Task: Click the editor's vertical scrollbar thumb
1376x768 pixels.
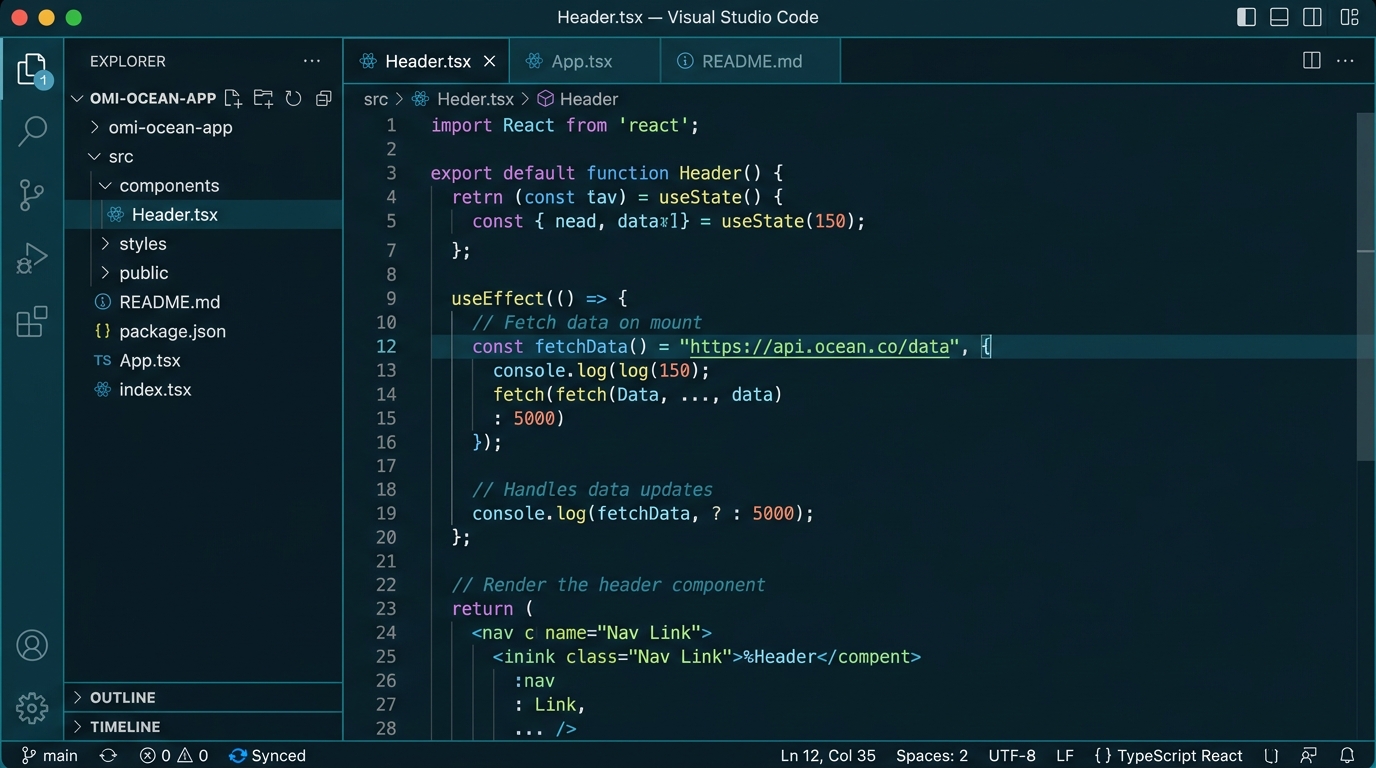Action: click(x=1365, y=285)
